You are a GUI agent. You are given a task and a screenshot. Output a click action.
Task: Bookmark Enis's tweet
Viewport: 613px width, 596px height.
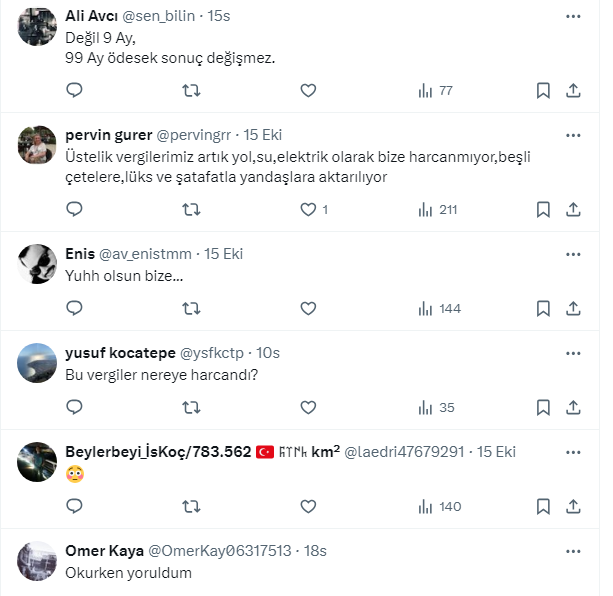point(543,308)
